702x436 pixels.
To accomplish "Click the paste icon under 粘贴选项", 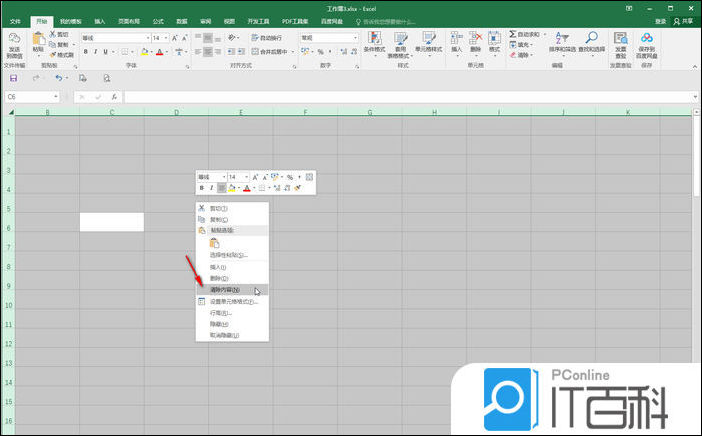I will click(x=213, y=242).
